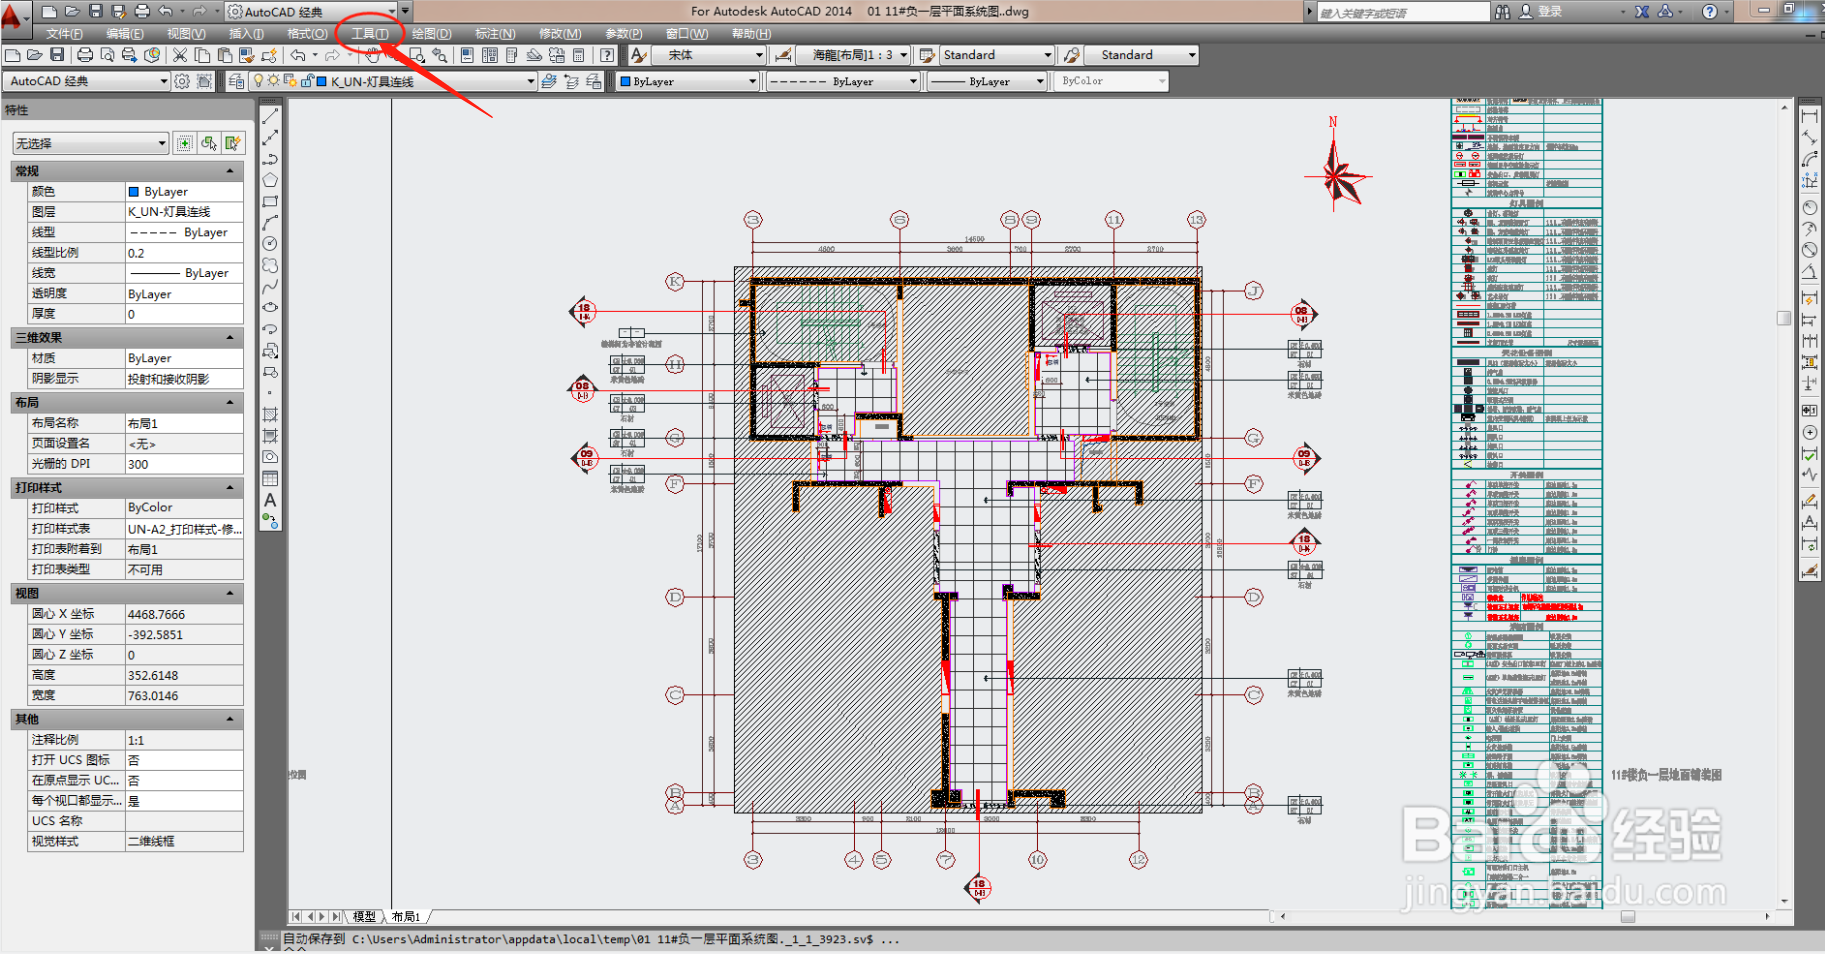The image size is (1825, 954).
Task: Select the Arc draw tool
Action: tap(270, 222)
